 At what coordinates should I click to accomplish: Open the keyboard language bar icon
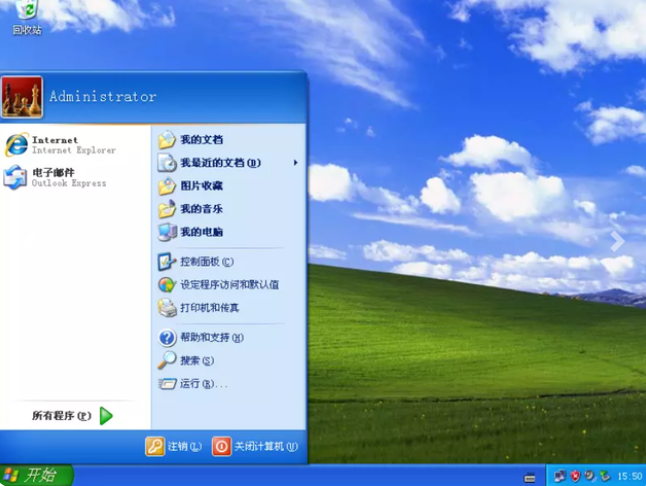530,476
